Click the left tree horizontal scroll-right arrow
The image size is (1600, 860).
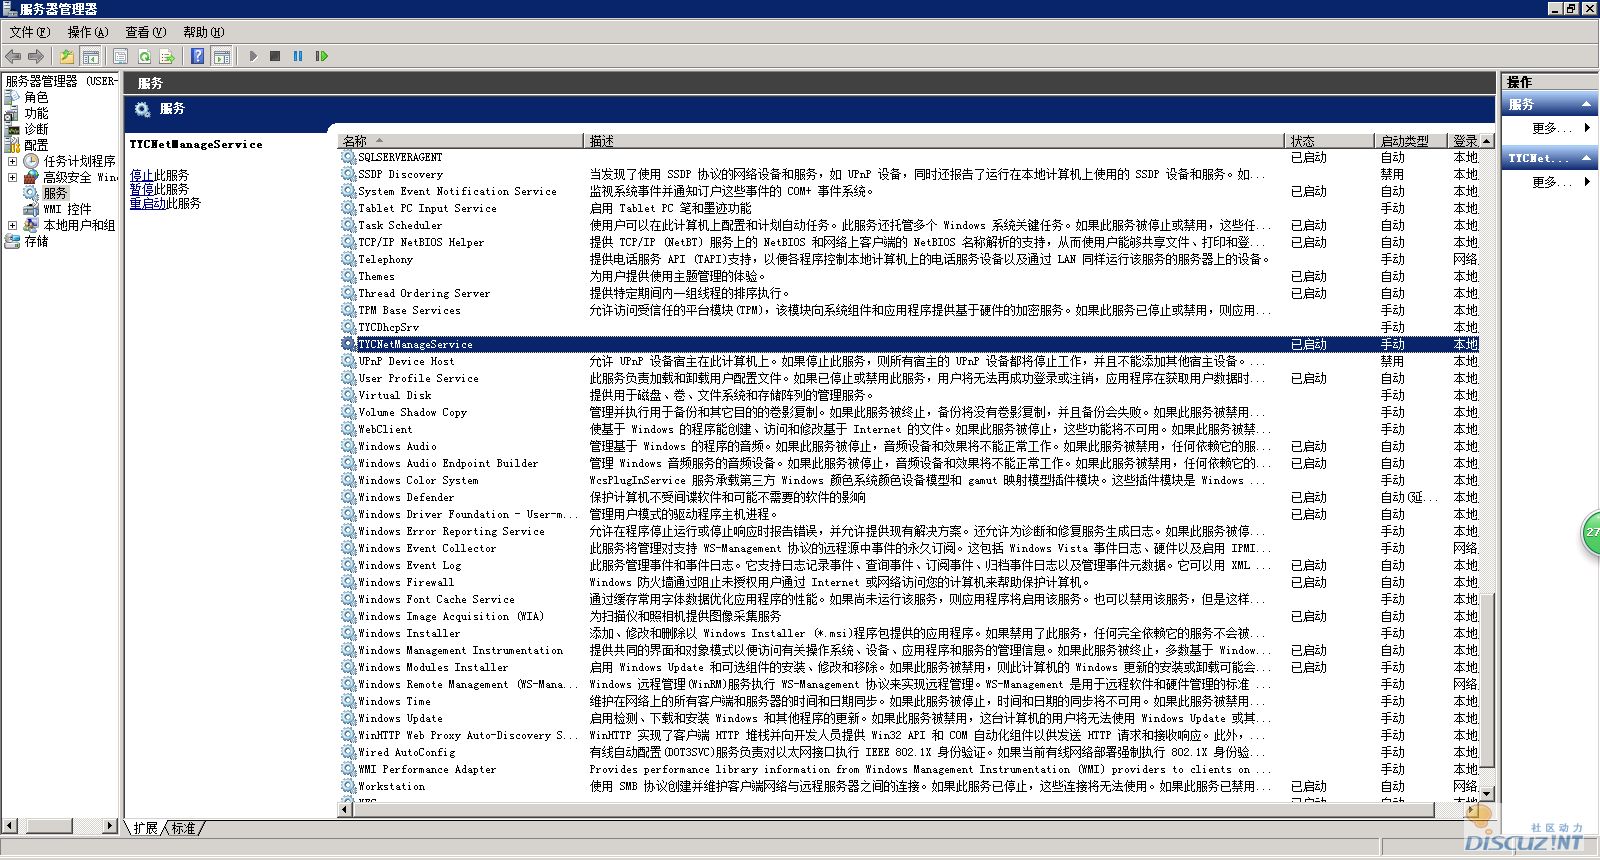point(110,826)
